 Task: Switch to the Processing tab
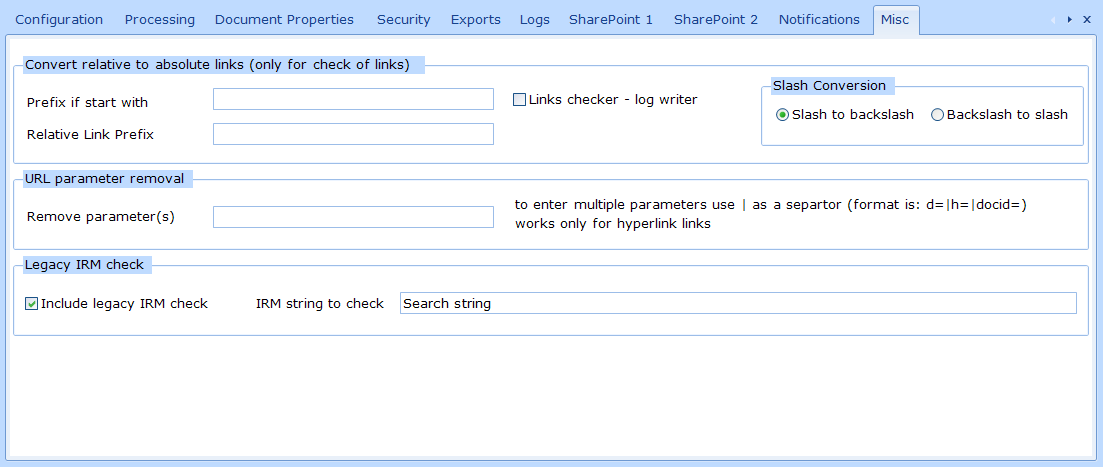(159, 20)
